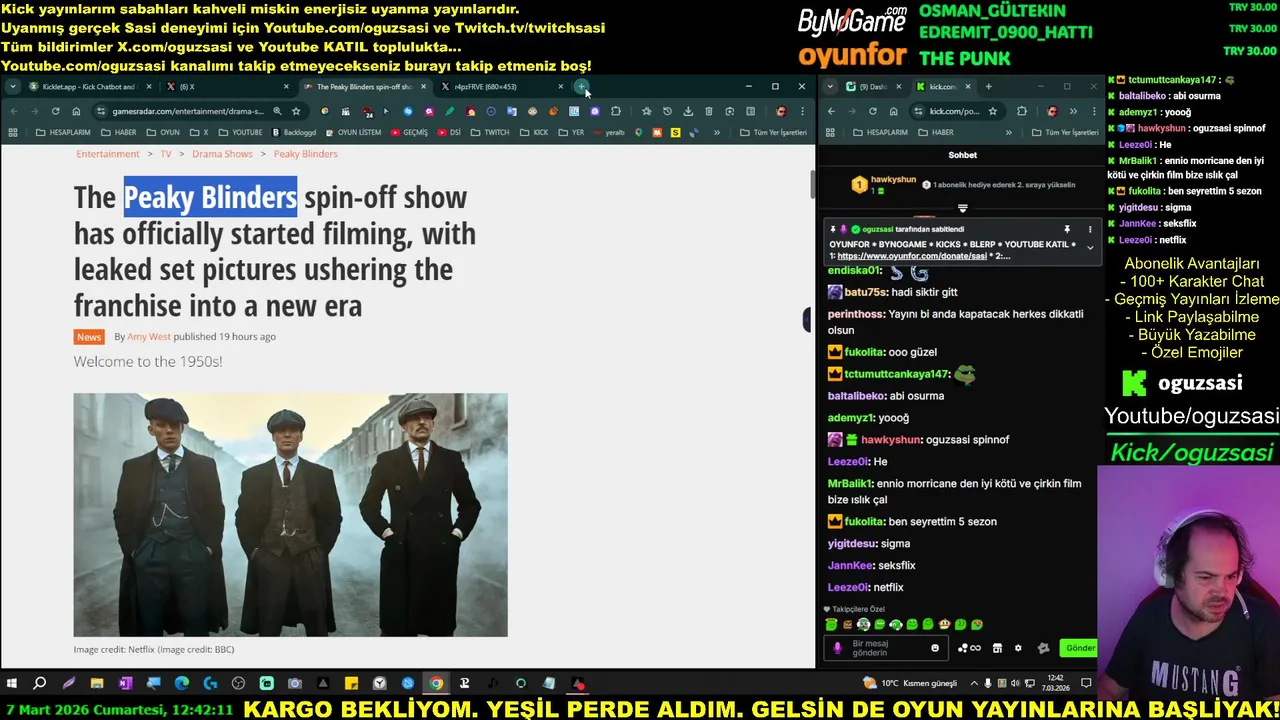Open the volume icon in the system tray
The height and width of the screenshot is (720, 1280).
pyautogui.click(x=1016, y=683)
